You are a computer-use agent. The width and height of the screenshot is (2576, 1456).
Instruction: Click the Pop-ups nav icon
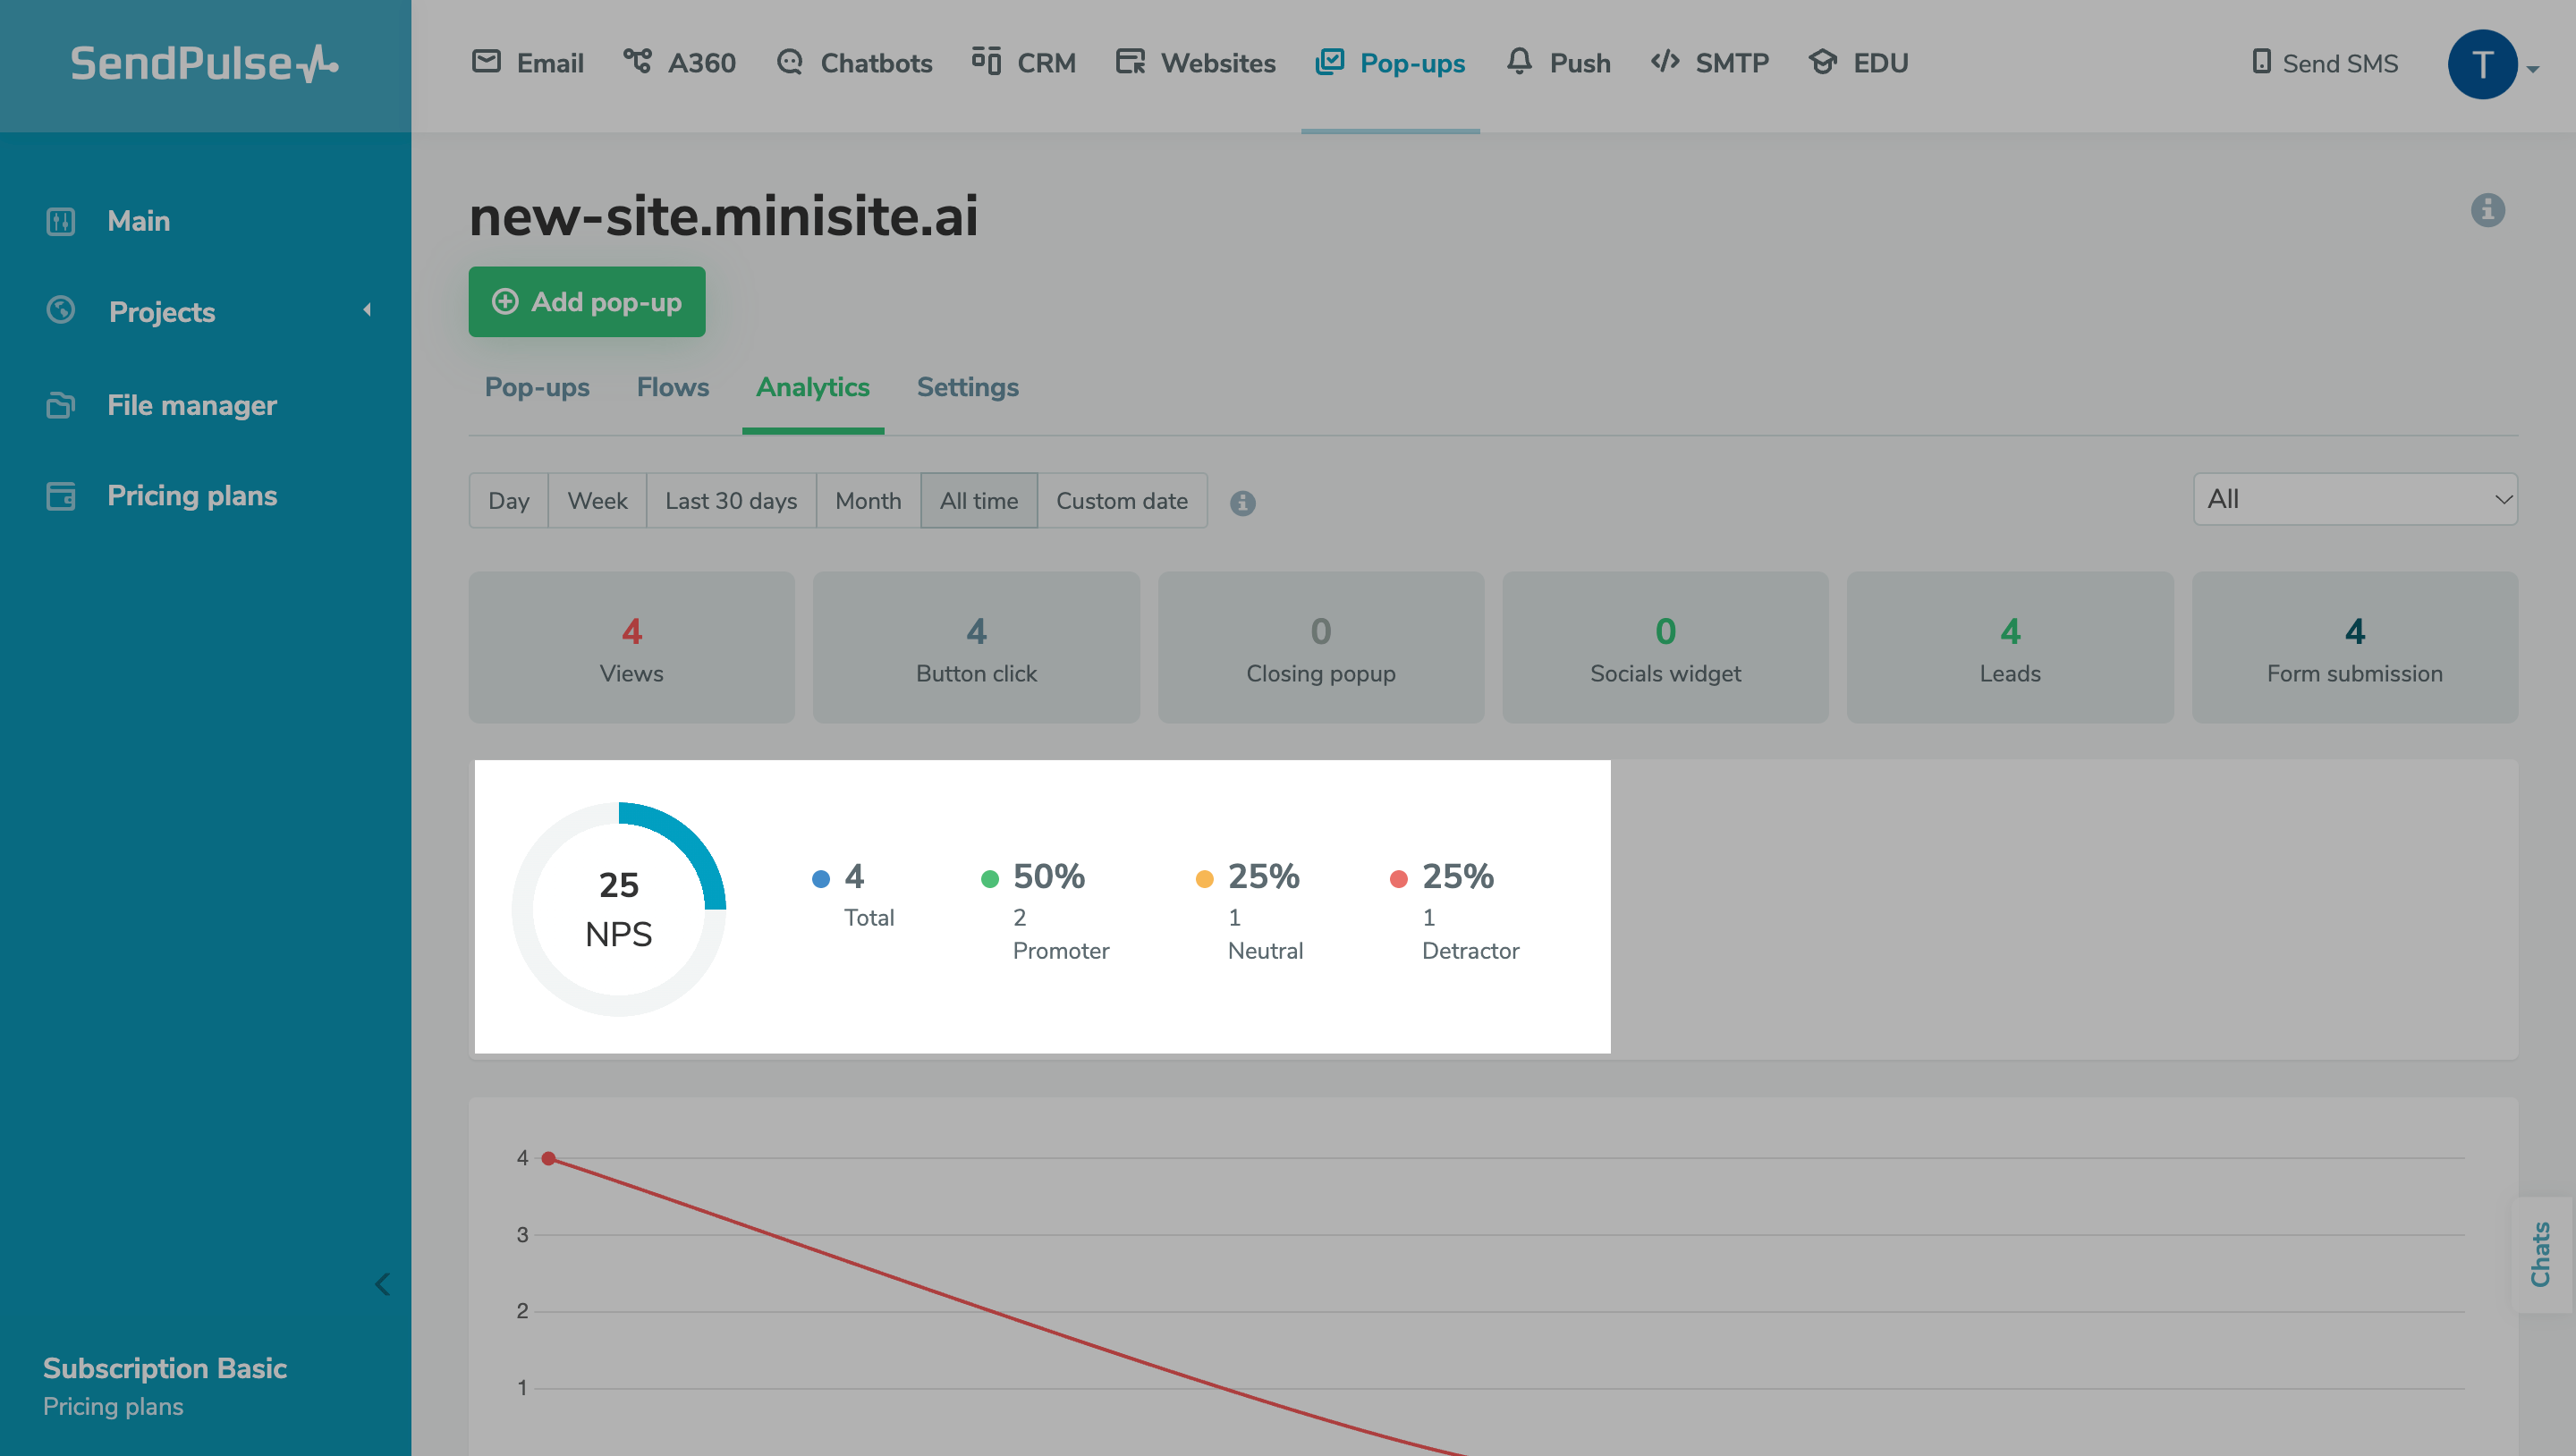(x=1329, y=62)
